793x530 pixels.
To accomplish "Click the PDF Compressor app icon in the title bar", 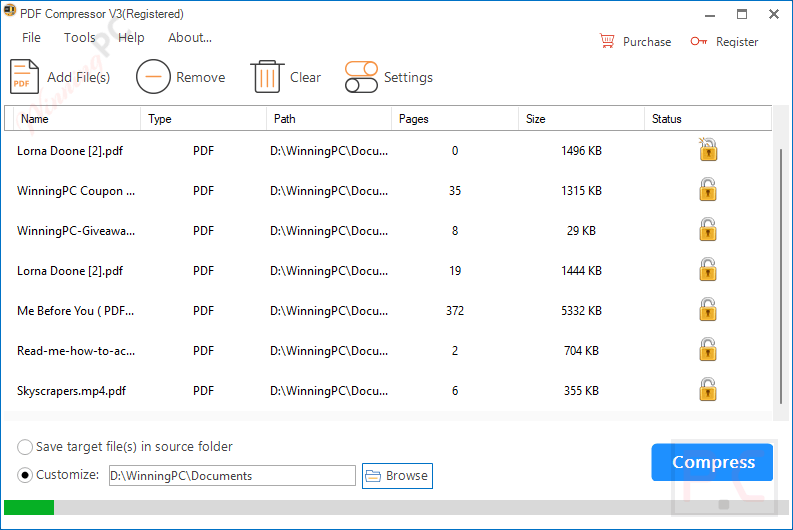I will (10, 11).
